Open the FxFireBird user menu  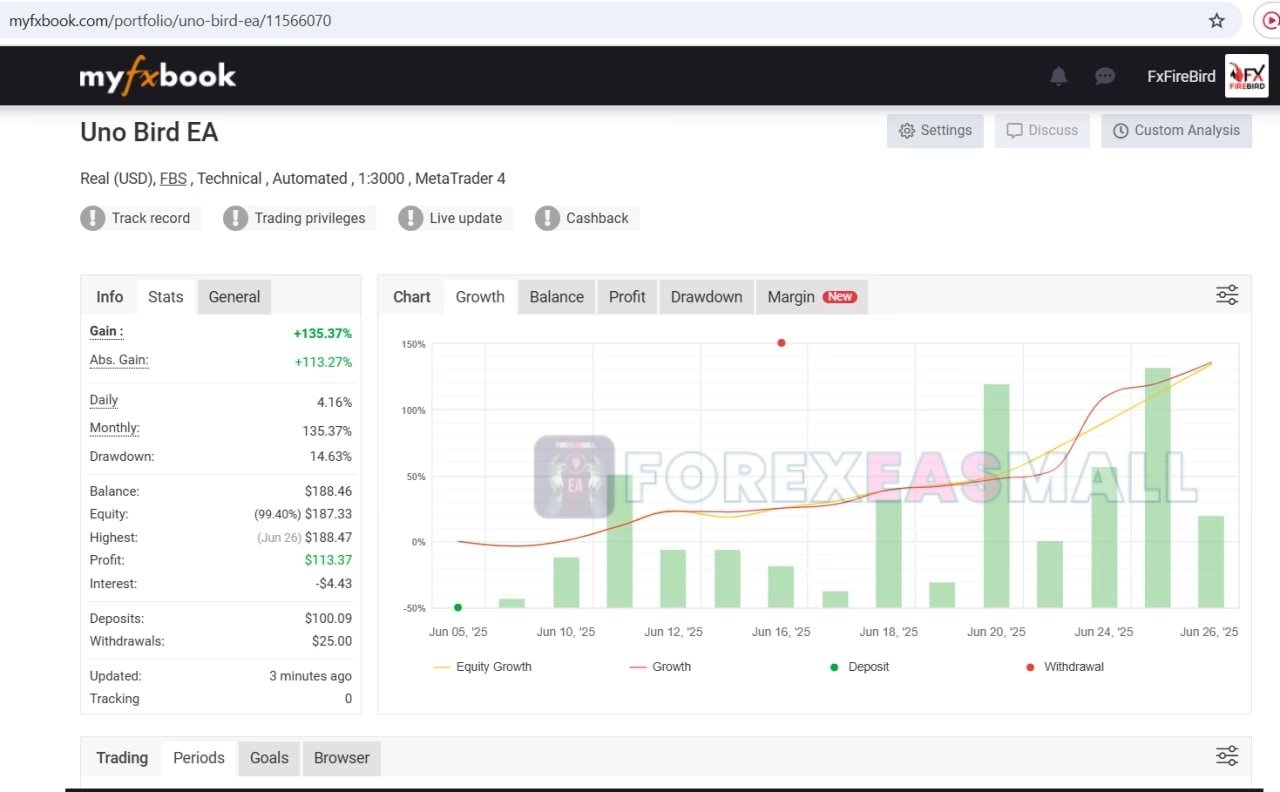point(1181,77)
